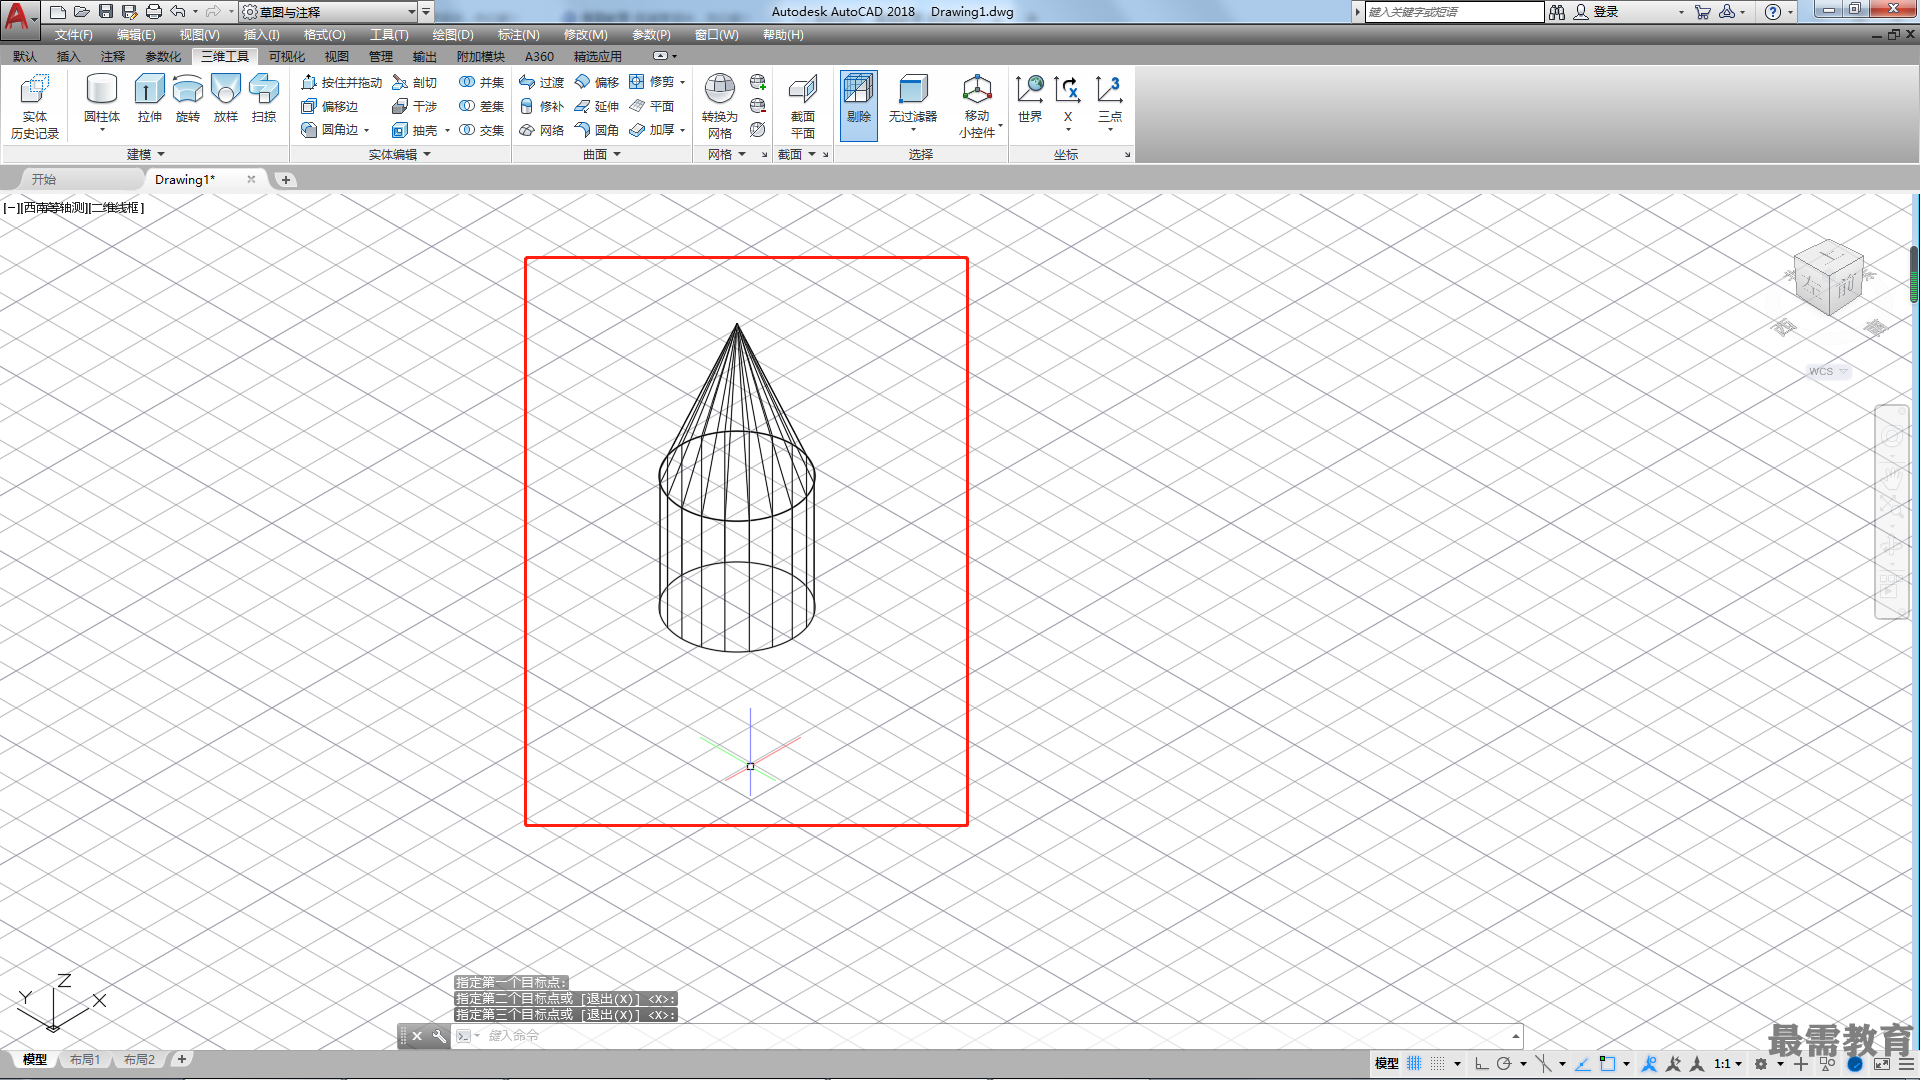Click the keyword search input box
Image resolution: width=1920 pixels, height=1080 pixels.
click(x=1455, y=12)
